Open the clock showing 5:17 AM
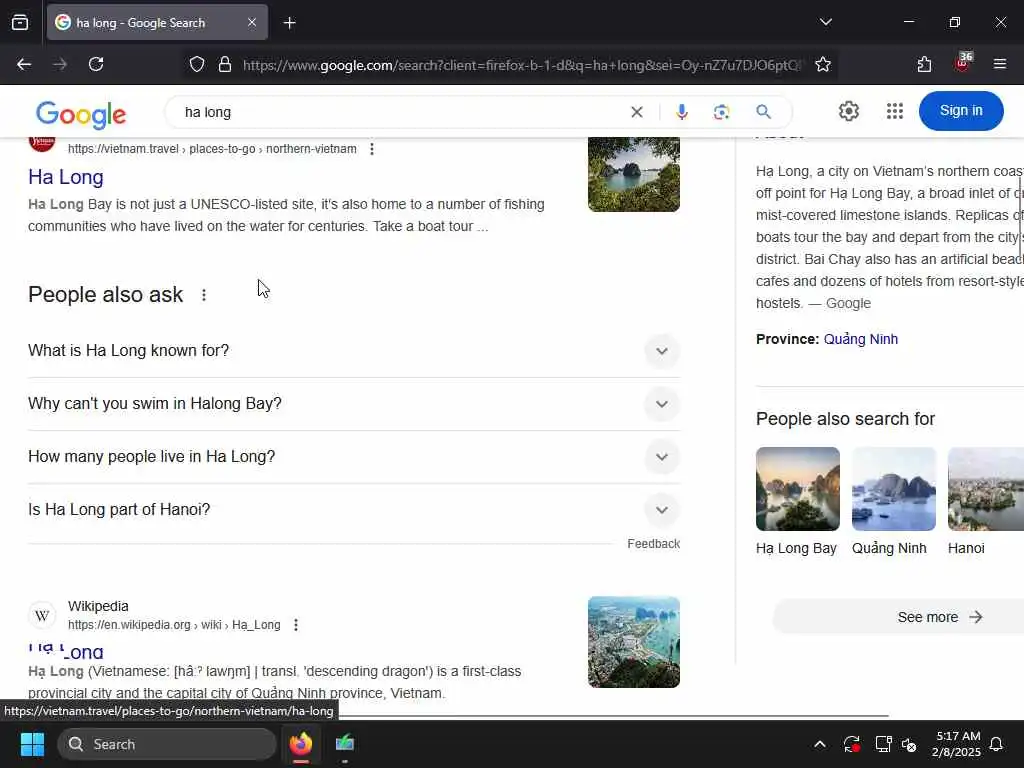Viewport: 1024px width, 768px height. click(957, 744)
